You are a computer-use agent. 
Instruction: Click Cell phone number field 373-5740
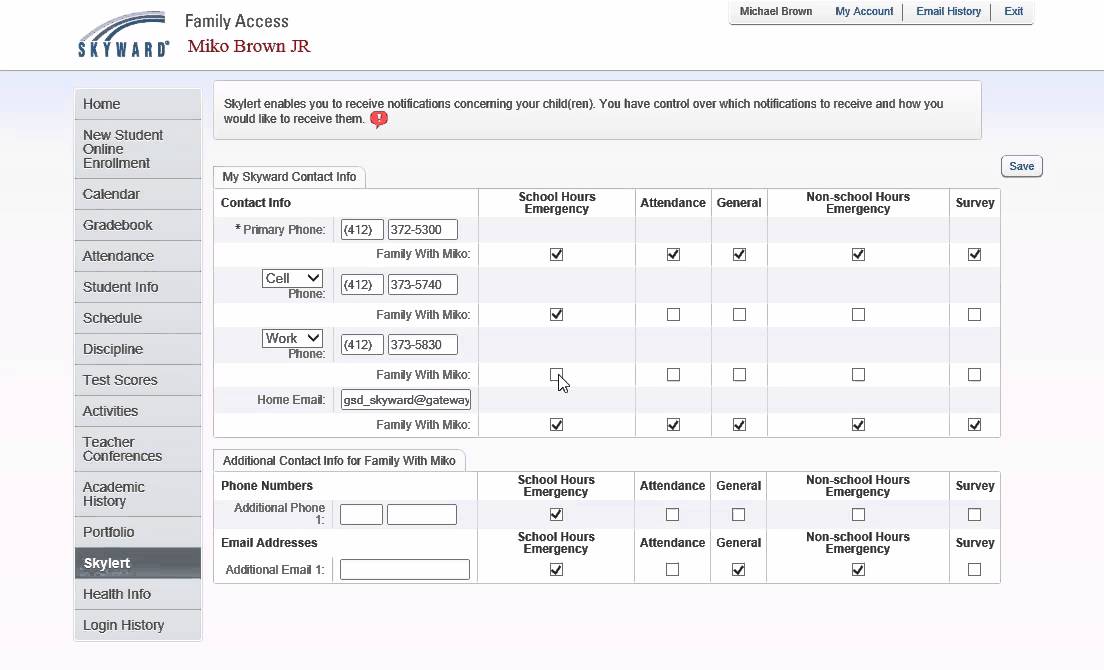click(x=422, y=284)
